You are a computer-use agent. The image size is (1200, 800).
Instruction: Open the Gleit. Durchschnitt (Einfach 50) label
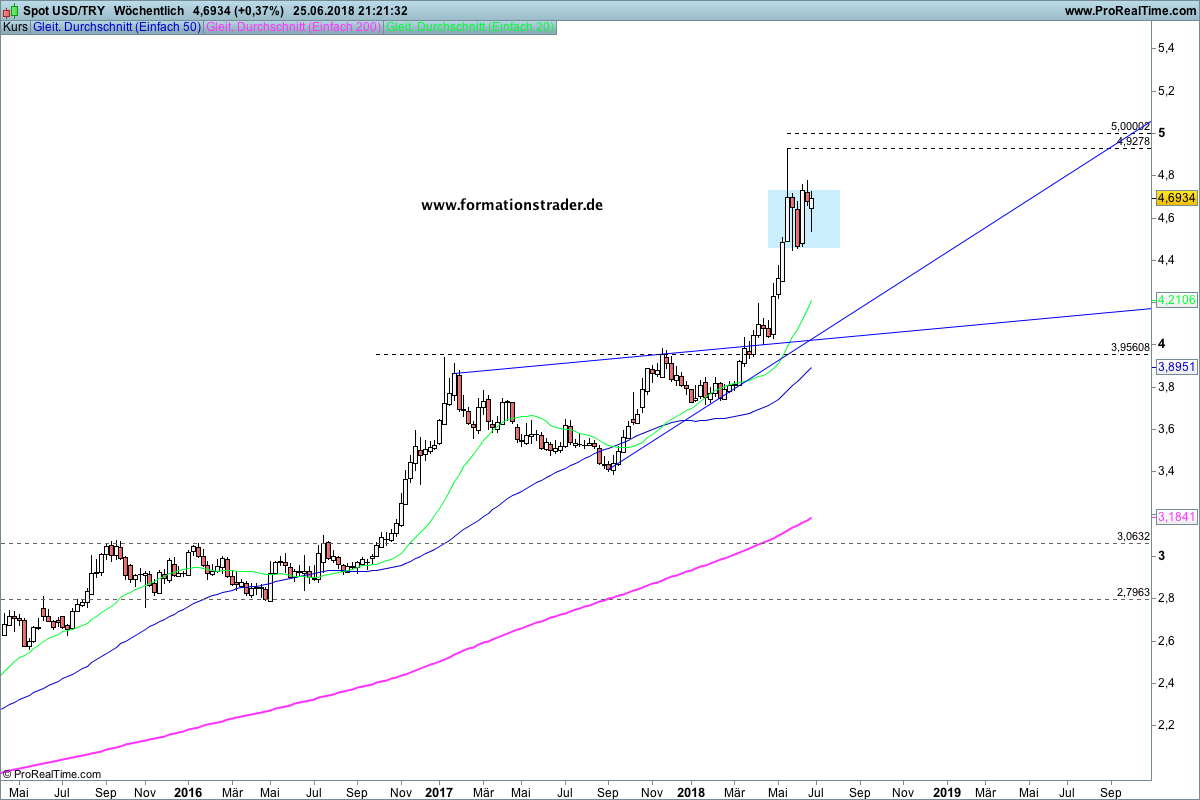(117, 27)
